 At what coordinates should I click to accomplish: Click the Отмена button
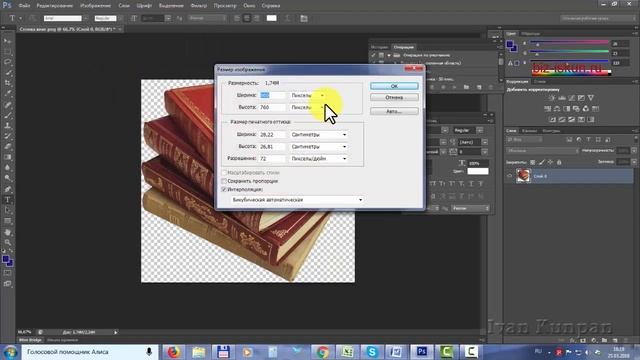pos(394,98)
